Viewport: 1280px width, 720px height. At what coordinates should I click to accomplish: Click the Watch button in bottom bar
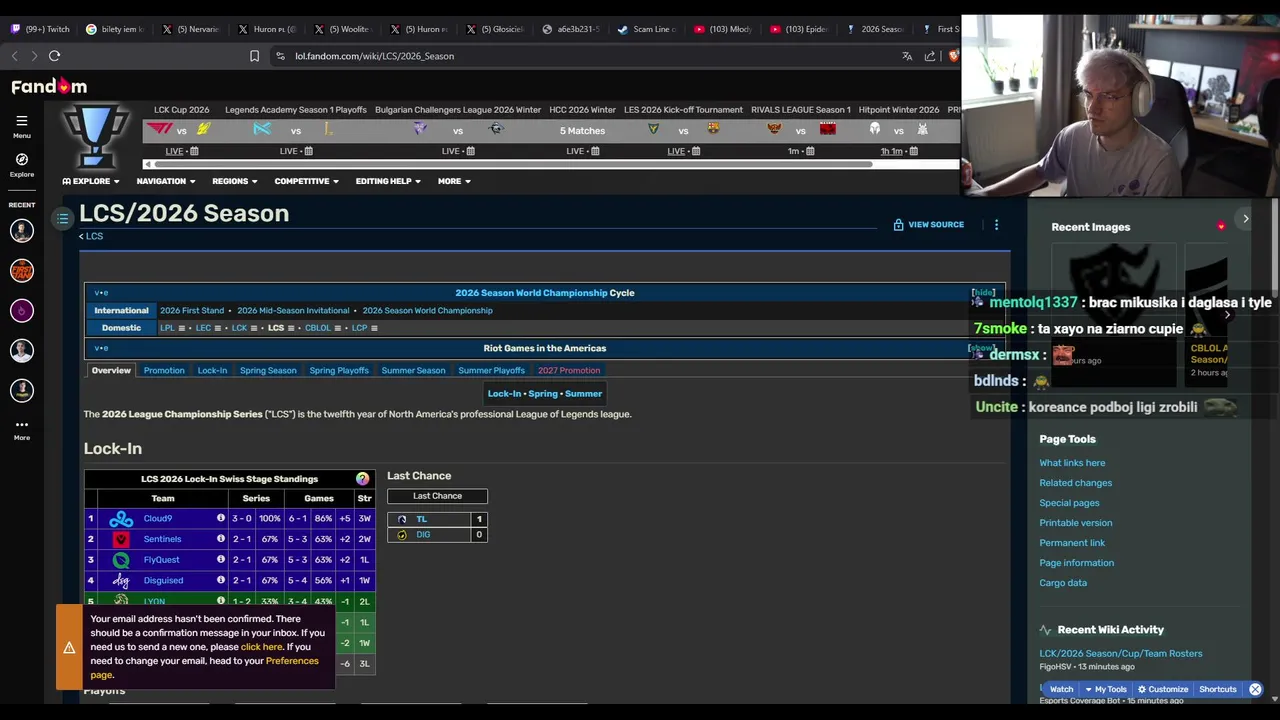tap(1061, 689)
